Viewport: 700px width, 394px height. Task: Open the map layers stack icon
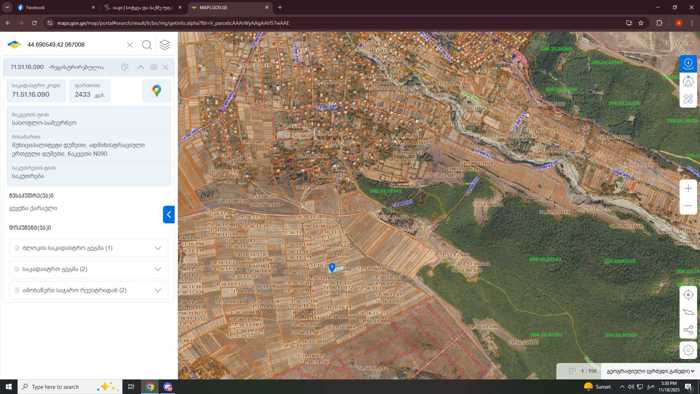pyautogui.click(x=165, y=45)
